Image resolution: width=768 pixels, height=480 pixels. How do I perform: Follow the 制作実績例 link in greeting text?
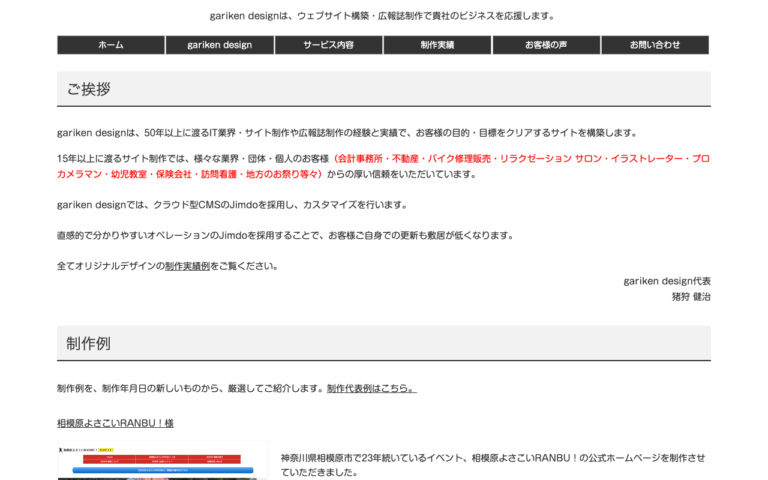(187, 266)
